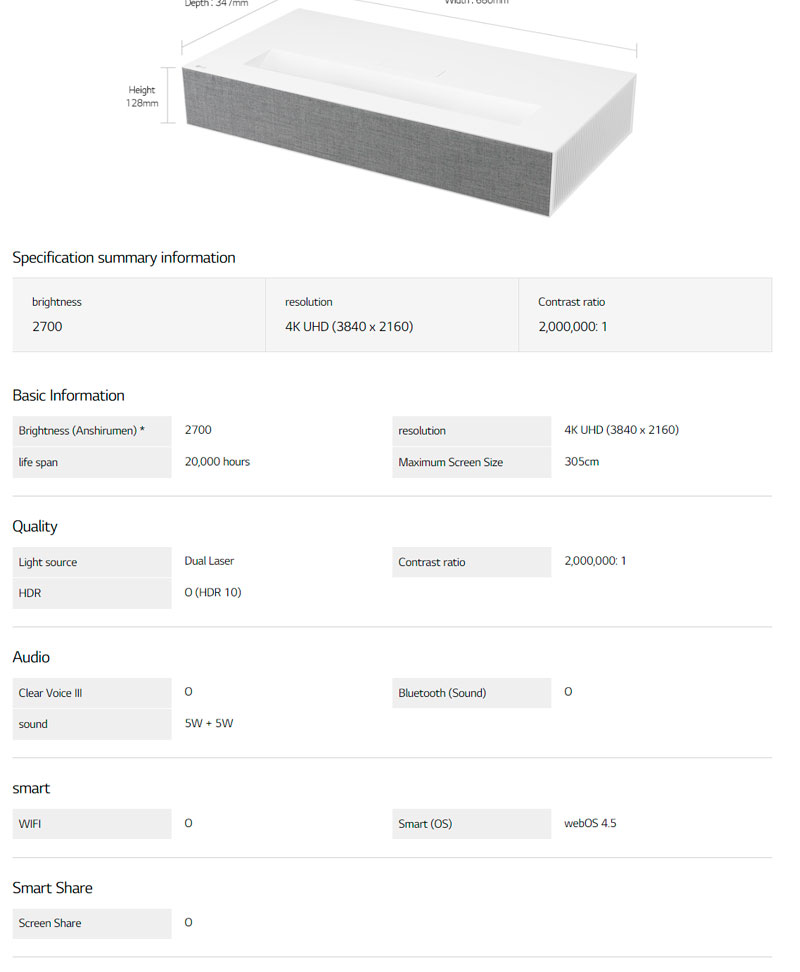Click the Quality section heading
The height and width of the screenshot is (972, 800).
pos(35,526)
